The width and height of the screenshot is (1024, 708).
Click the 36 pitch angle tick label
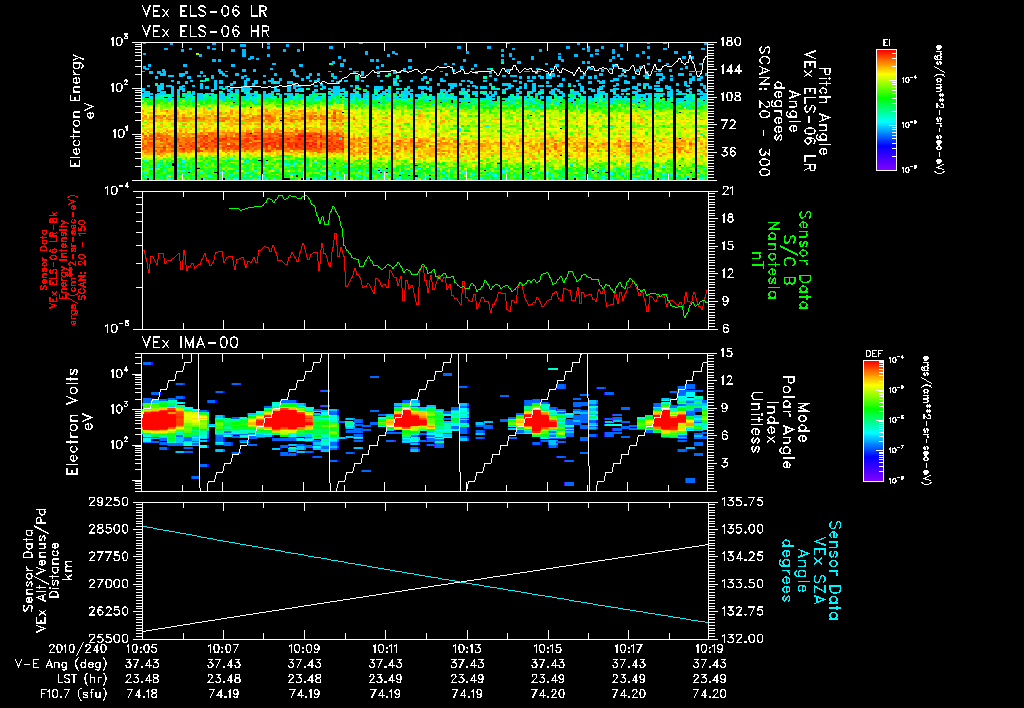pos(726,152)
